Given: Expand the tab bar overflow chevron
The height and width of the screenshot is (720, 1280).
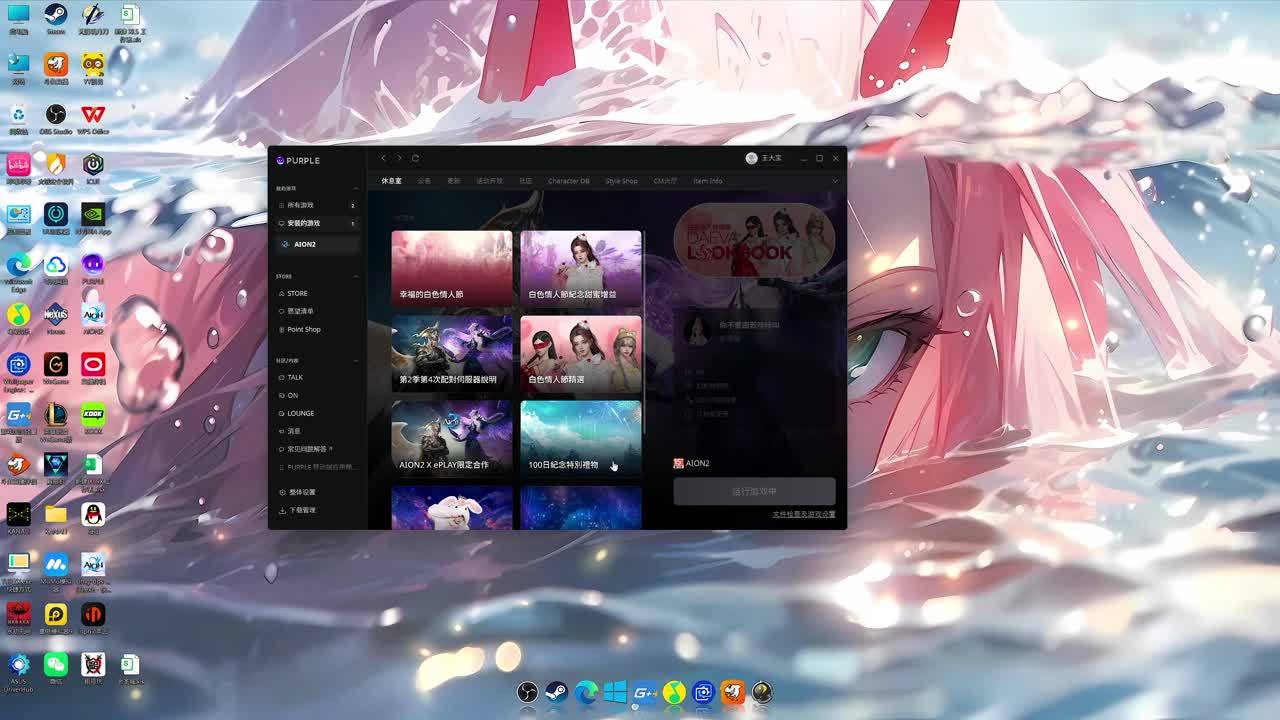Looking at the screenshot, I should 835,181.
